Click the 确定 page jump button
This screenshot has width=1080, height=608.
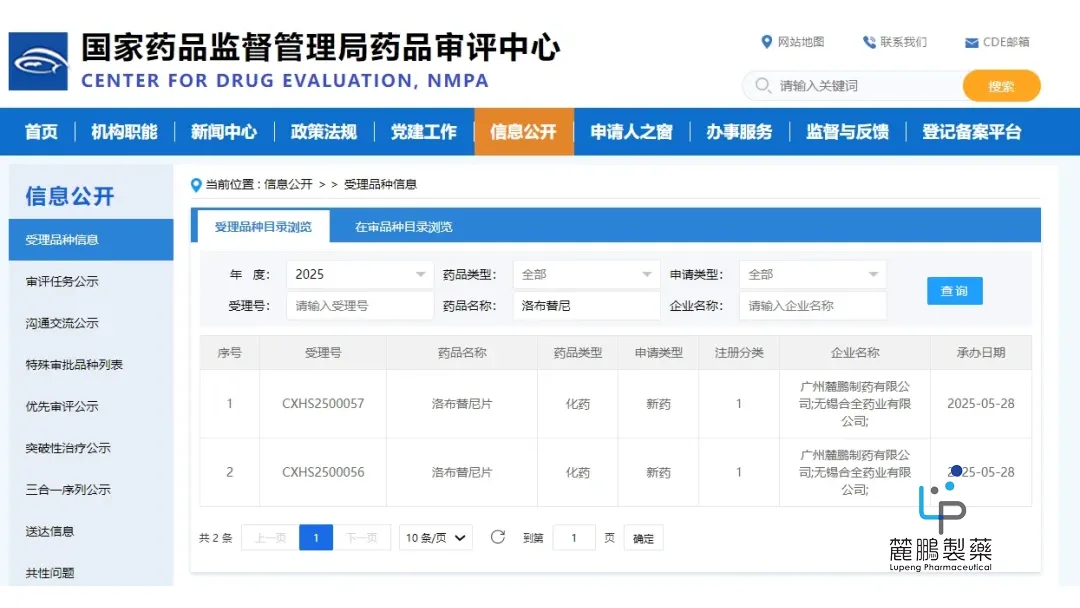point(643,538)
